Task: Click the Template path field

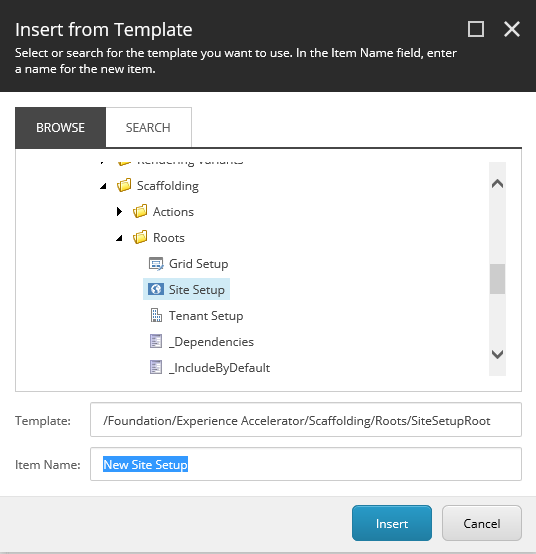Action: click(x=306, y=420)
